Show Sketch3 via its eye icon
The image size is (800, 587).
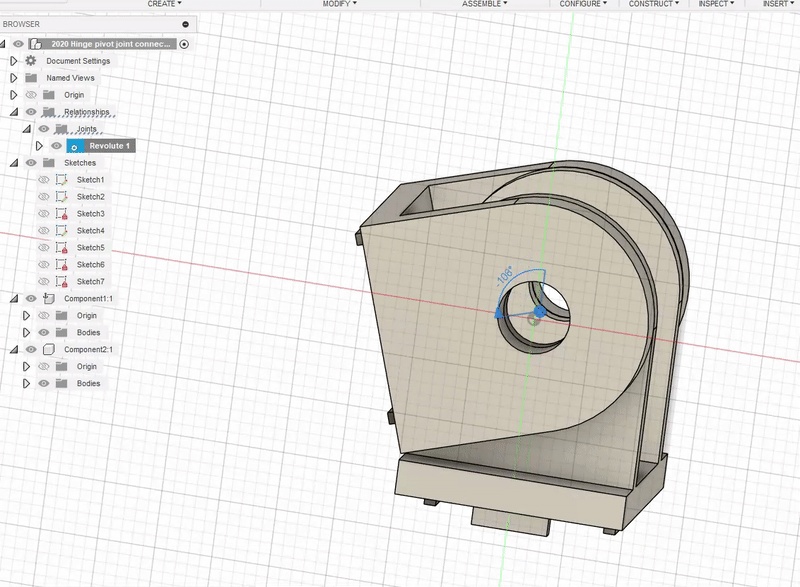click(44, 214)
